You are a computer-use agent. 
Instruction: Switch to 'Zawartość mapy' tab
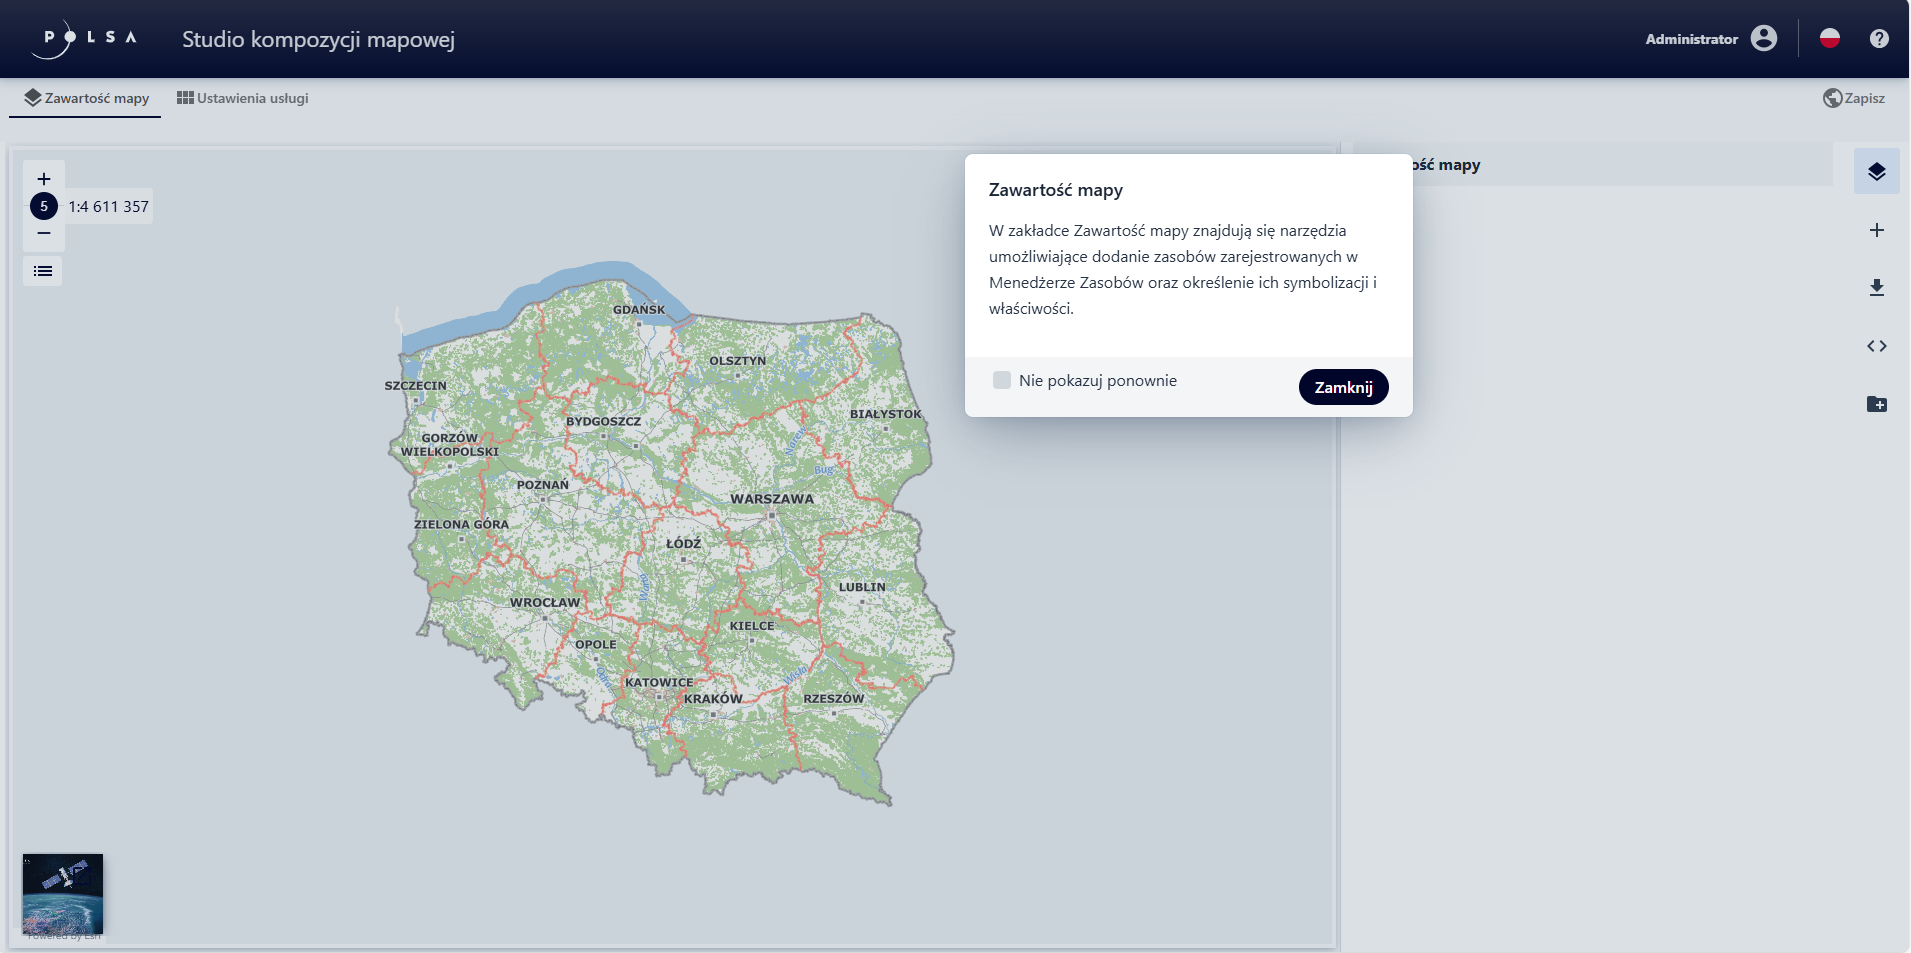click(x=86, y=98)
